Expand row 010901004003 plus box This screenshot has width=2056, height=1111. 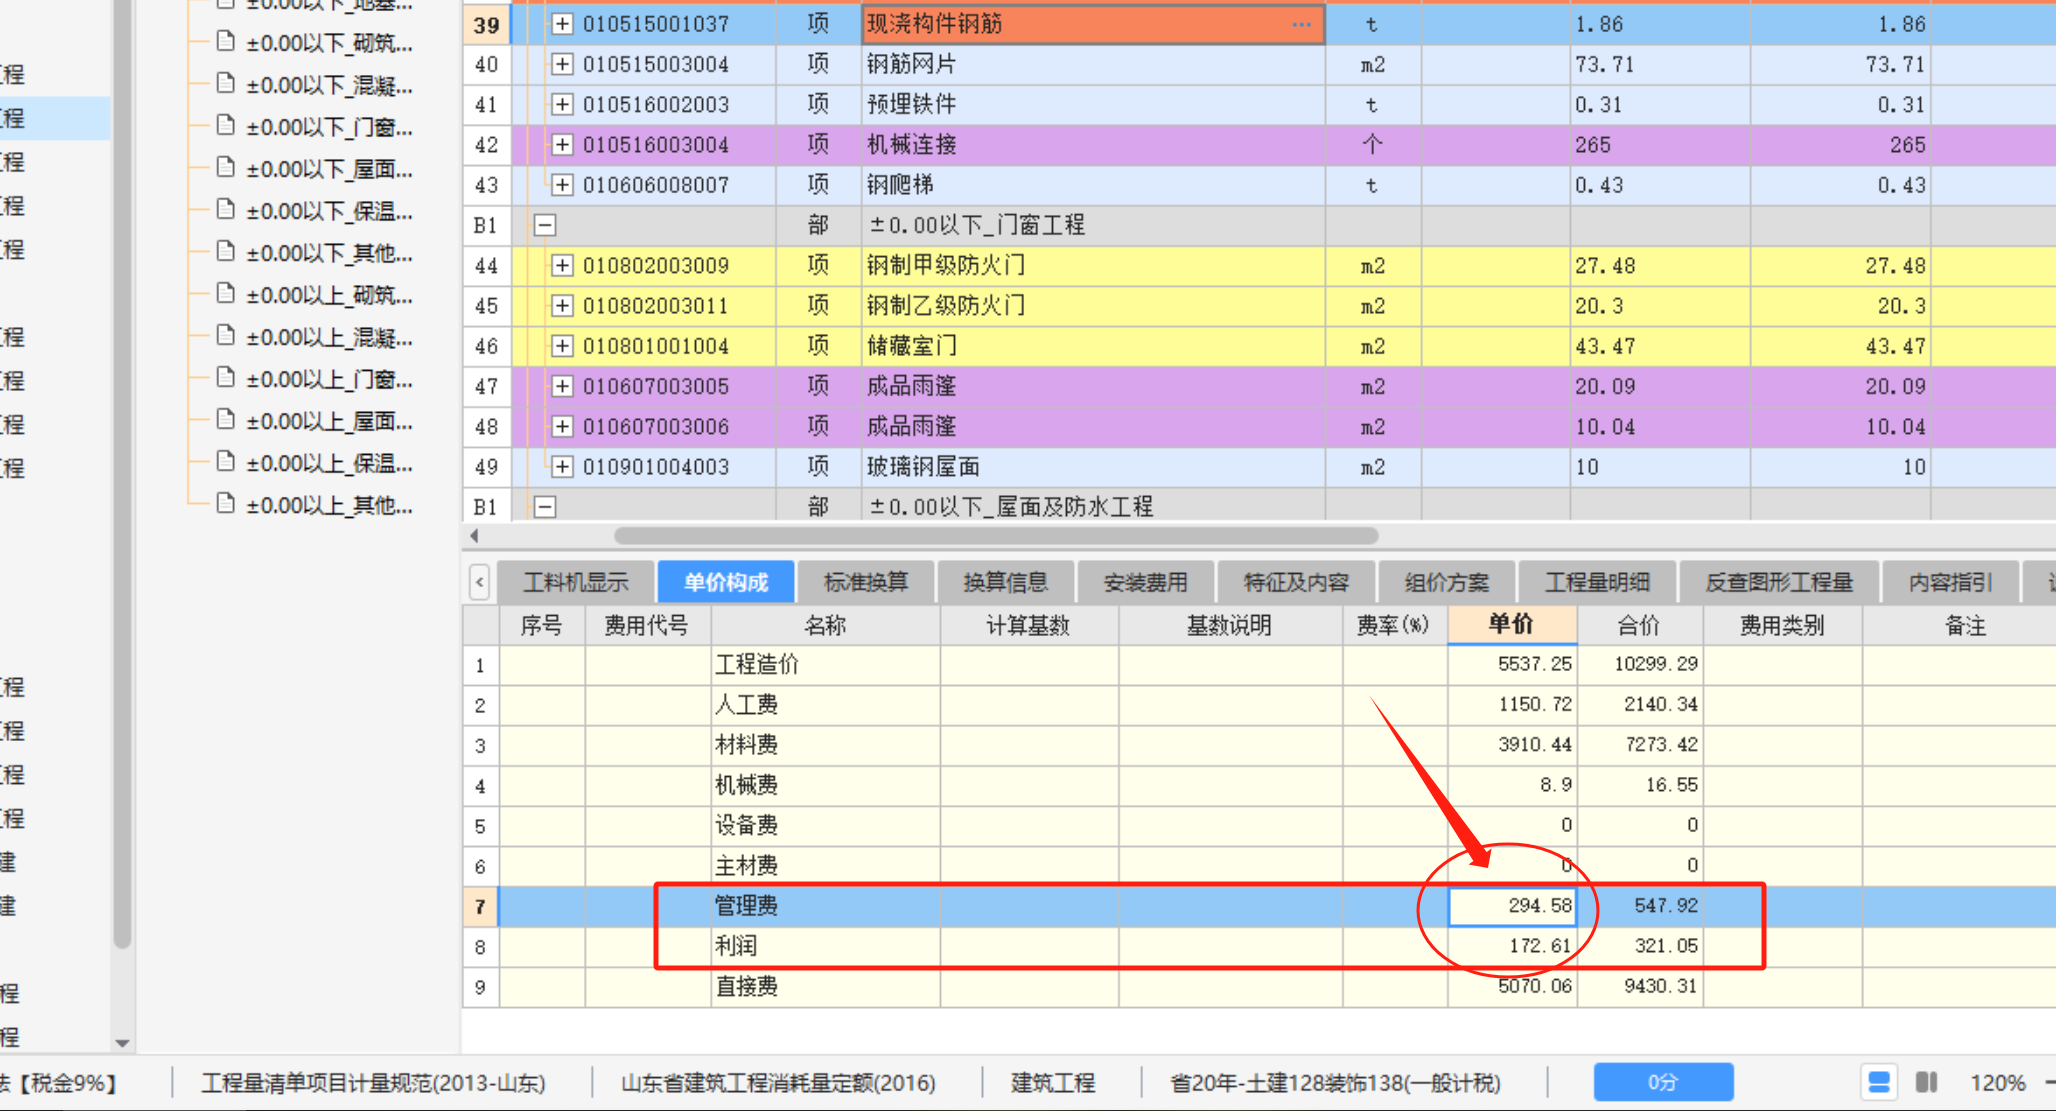click(x=562, y=467)
